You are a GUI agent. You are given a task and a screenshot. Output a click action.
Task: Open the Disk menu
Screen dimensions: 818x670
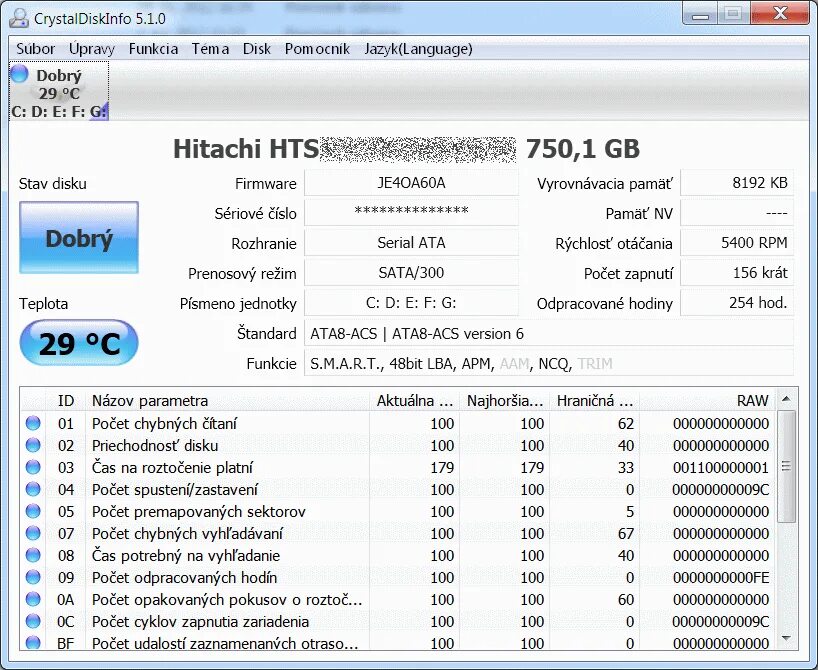[257, 49]
